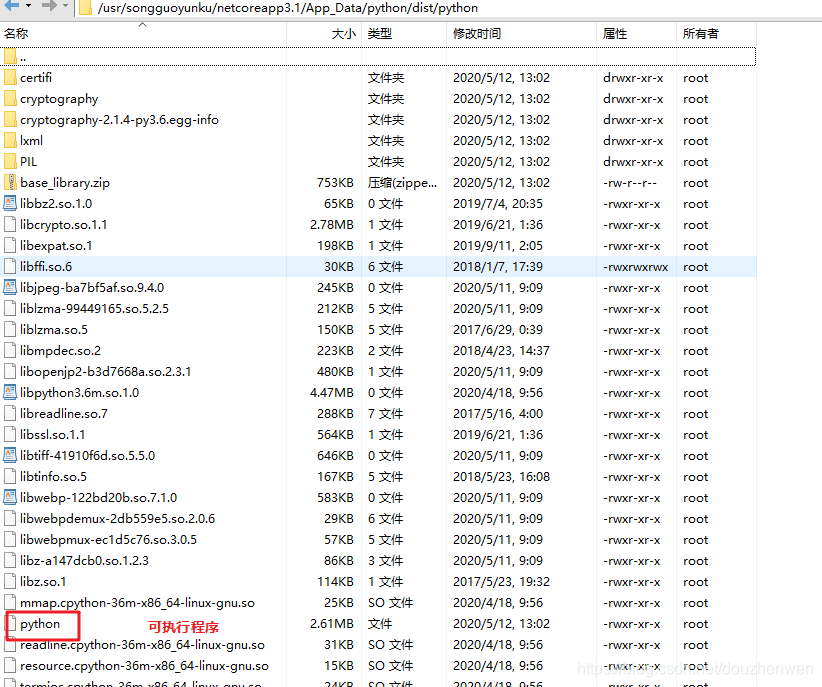Open forward history dropdown arrow
Viewport: 822px width, 687px height.
point(66,6)
